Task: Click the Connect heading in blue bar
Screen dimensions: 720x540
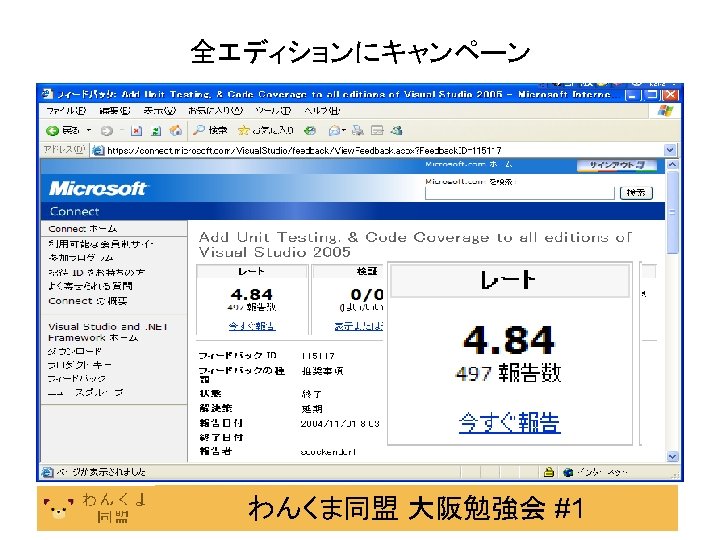Action: (x=74, y=211)
